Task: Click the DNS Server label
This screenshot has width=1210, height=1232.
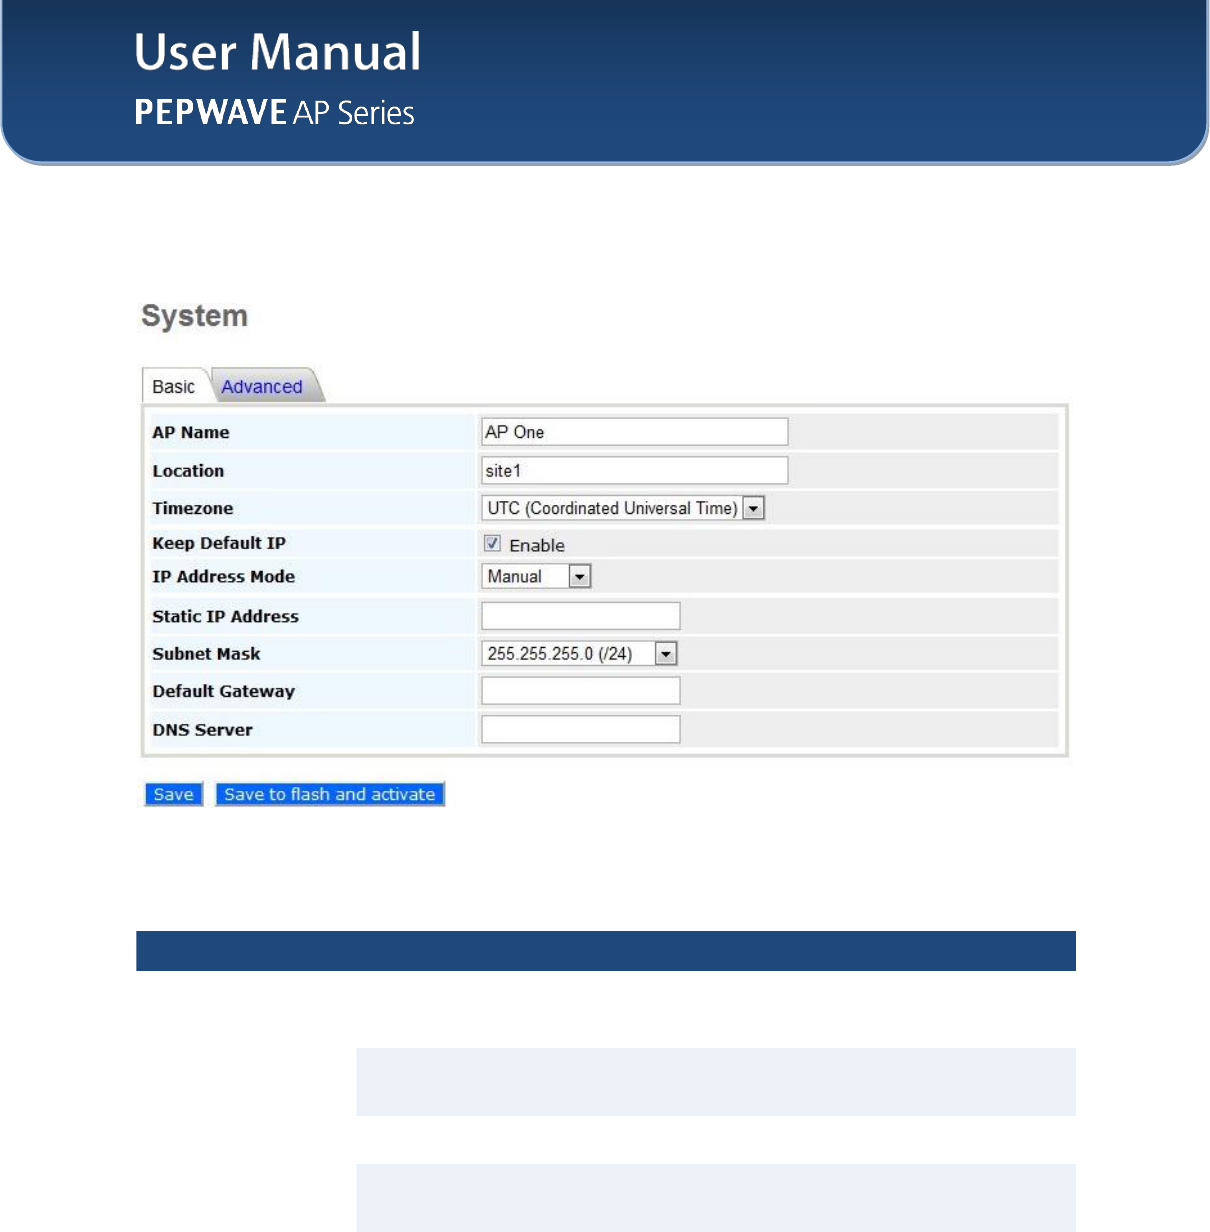Action: click(x=202, y=729)
